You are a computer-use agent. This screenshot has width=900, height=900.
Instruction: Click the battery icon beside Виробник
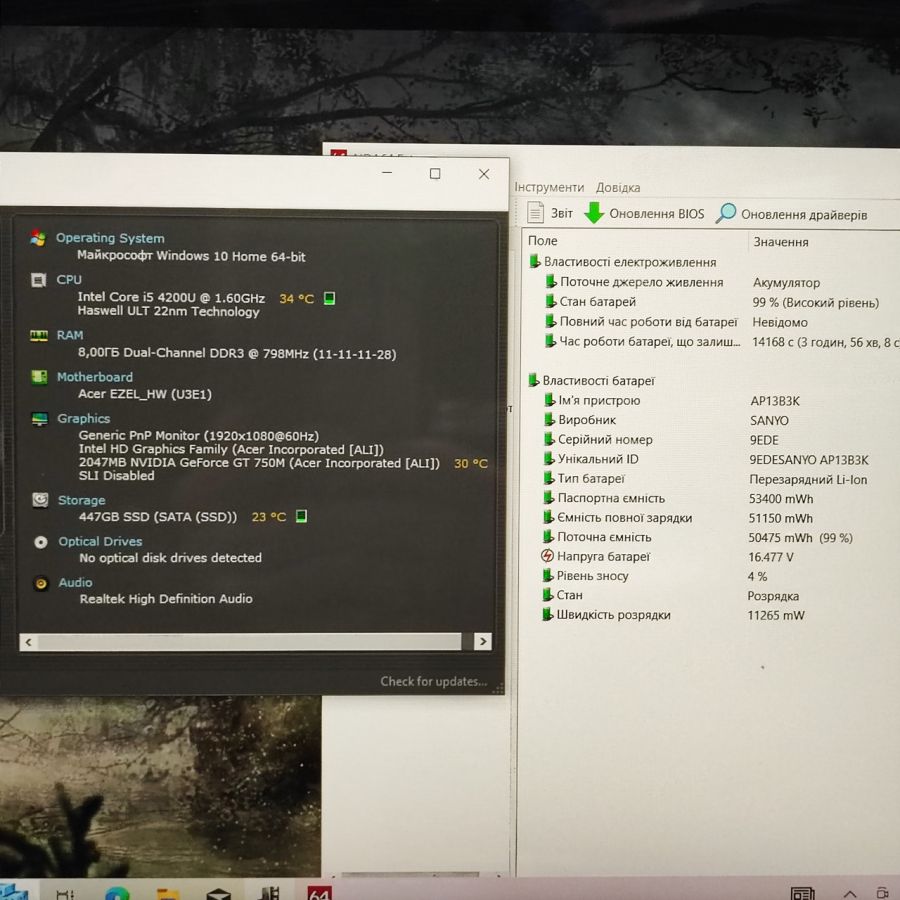[x=549, y=419]
